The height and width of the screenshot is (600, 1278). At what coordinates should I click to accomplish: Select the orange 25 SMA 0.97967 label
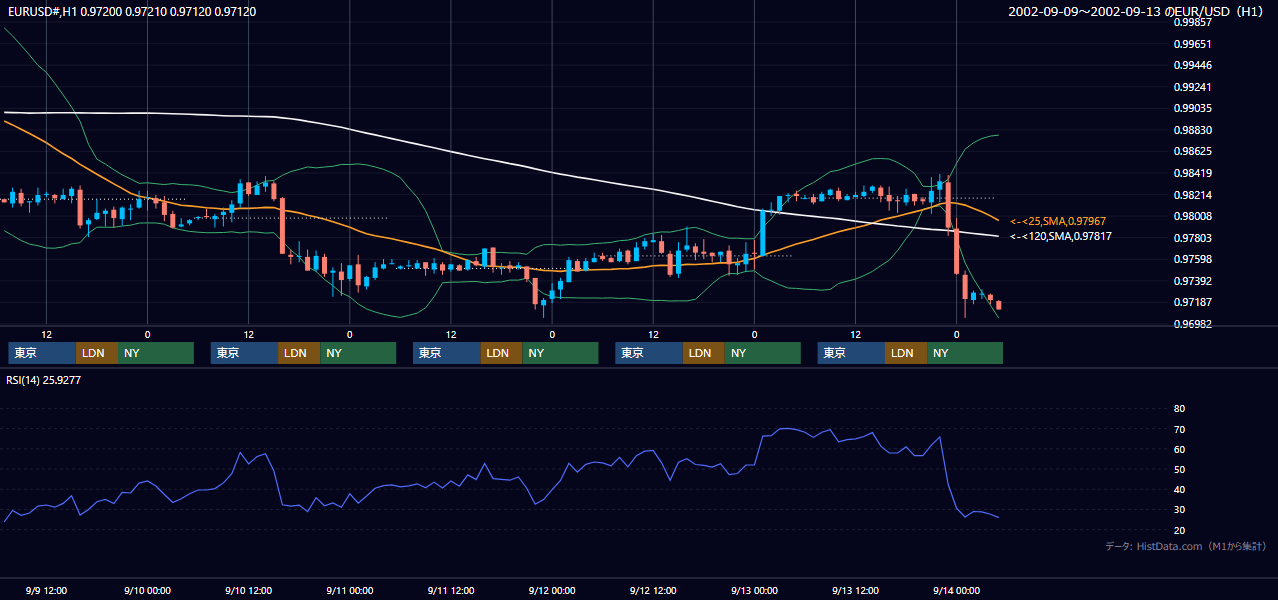pyautogui.click(x=1058, y=221)
